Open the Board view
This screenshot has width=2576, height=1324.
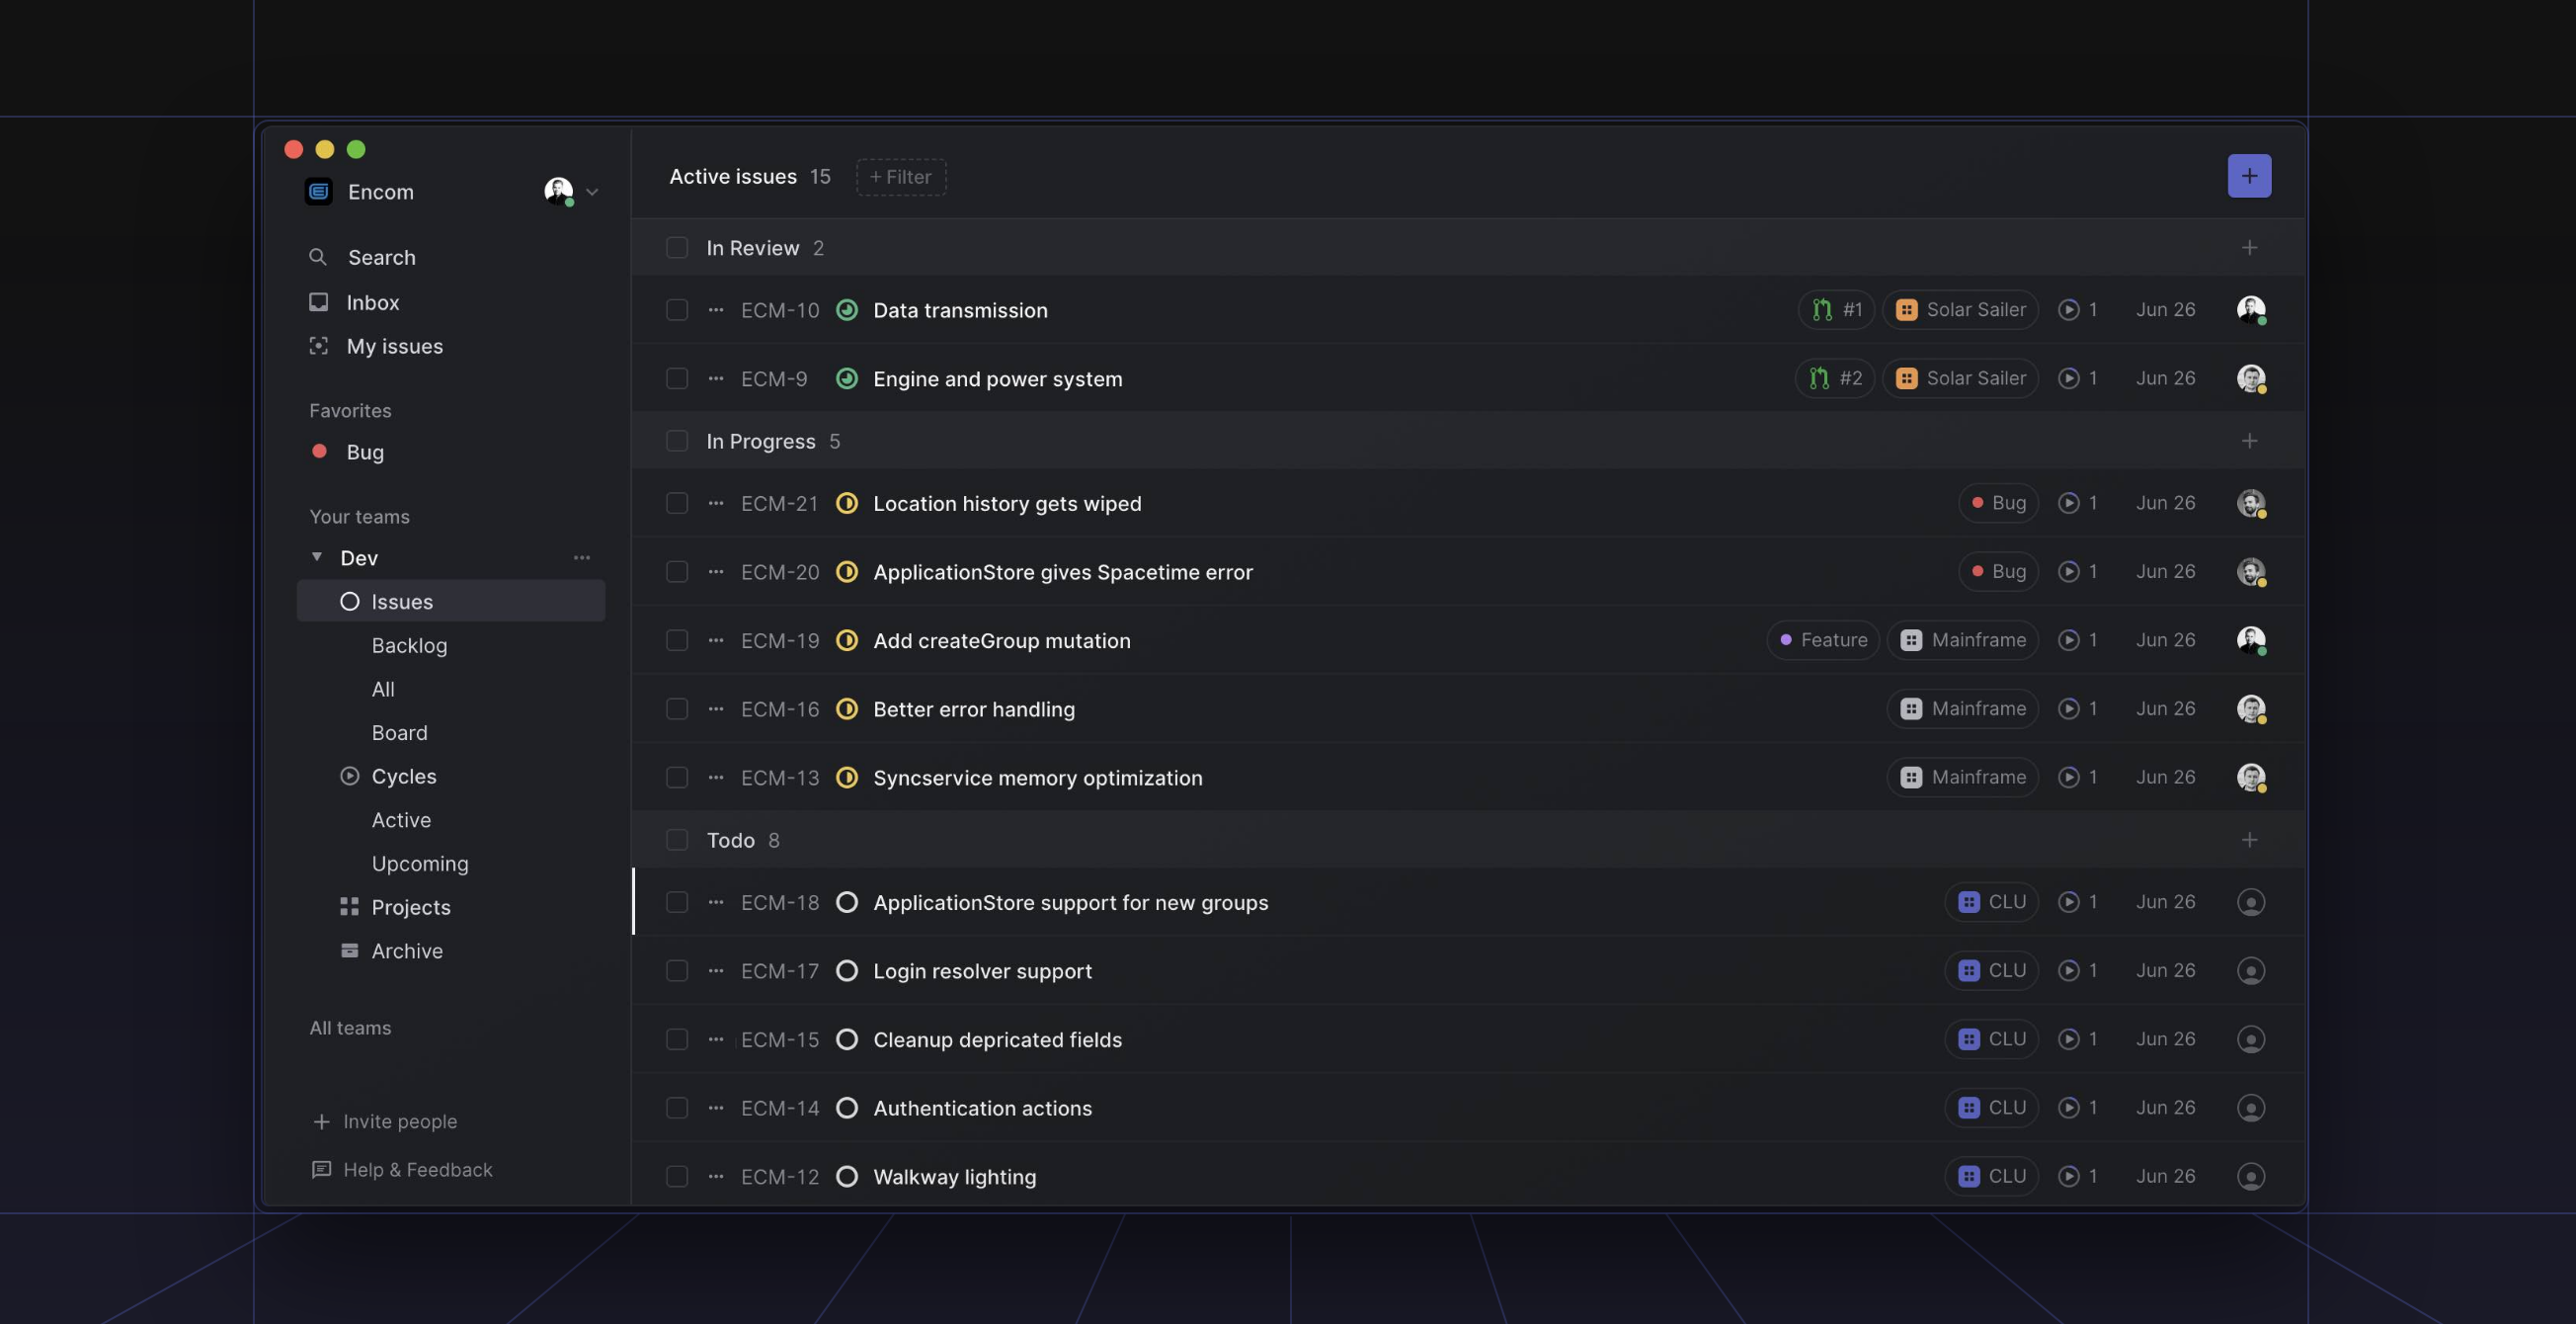[x=399, y=733]
